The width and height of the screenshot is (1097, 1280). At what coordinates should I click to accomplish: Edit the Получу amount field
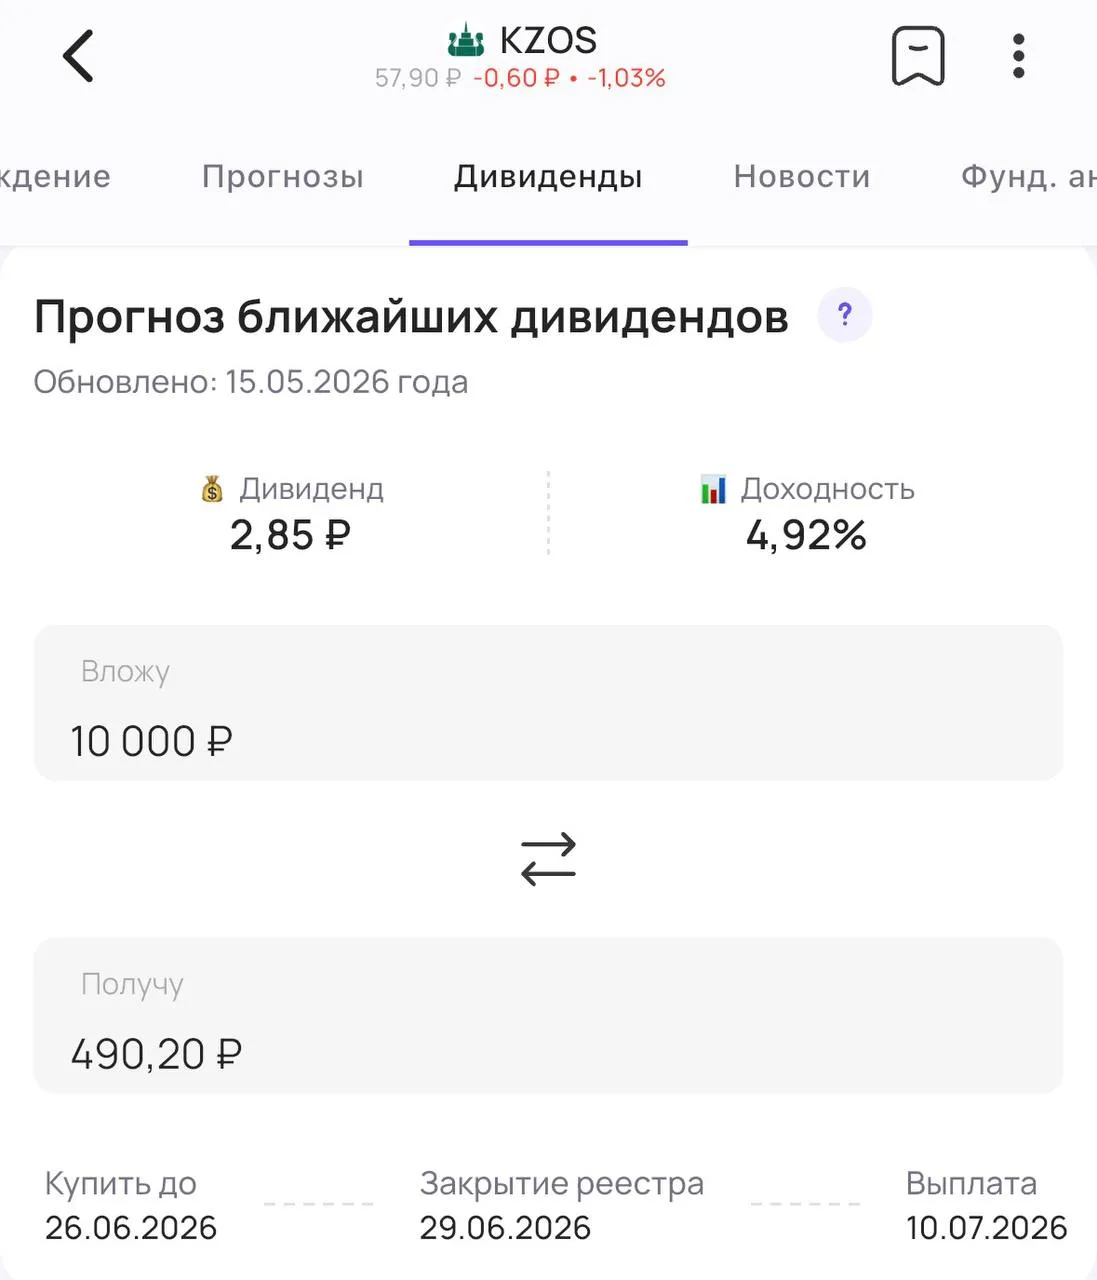(548, 1016)
